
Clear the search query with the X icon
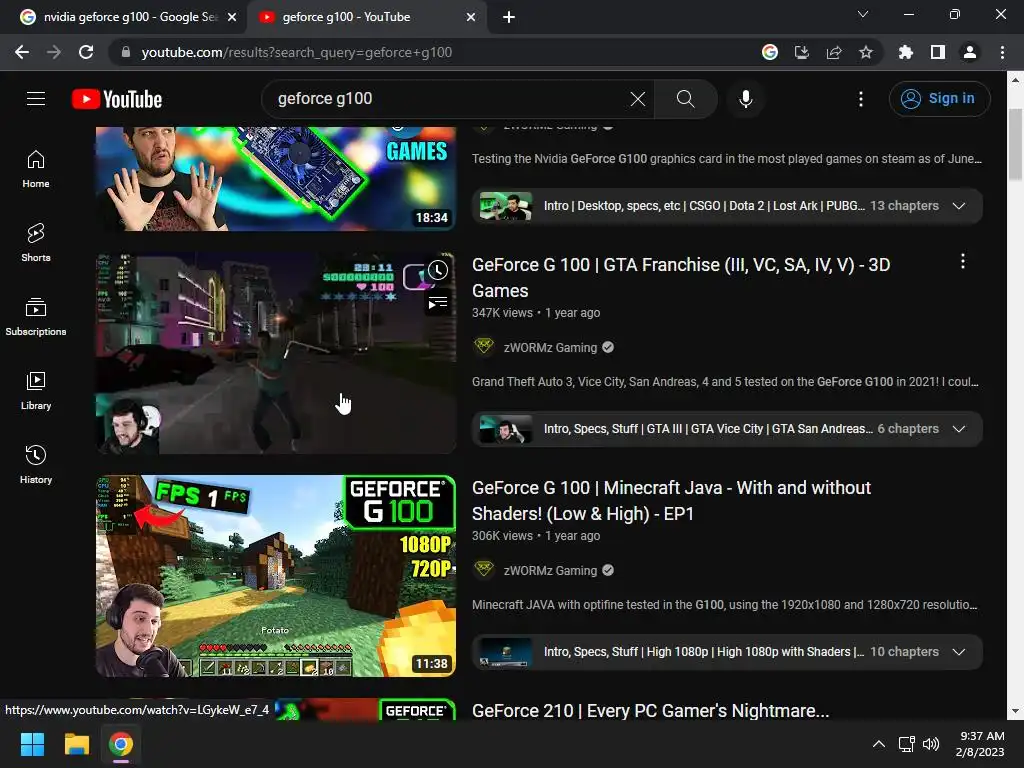click(x=637, y=99)
